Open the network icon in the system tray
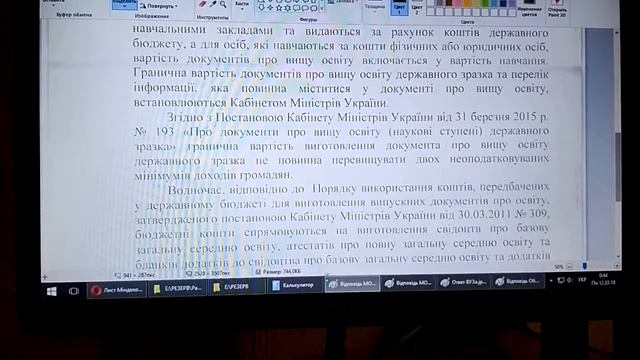The image size is (640, 360). tap(561, 280)
